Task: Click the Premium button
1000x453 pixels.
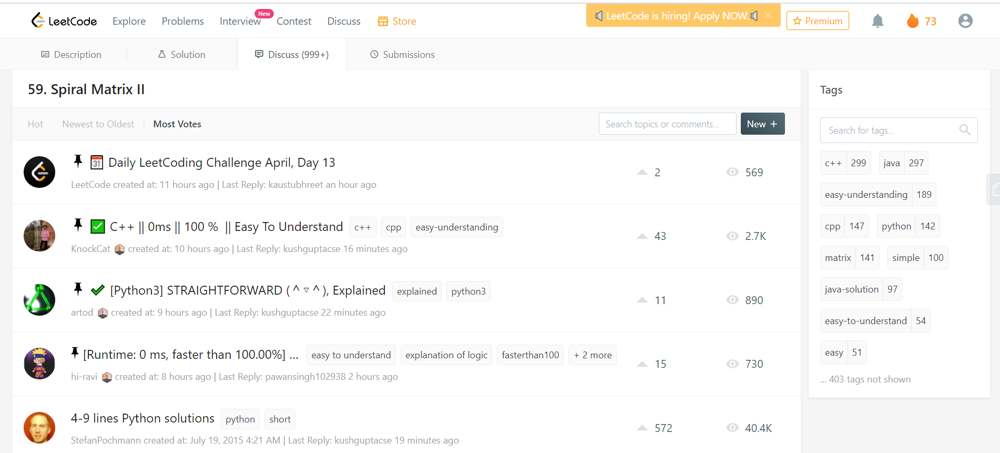Action: (x=818, y=21)
